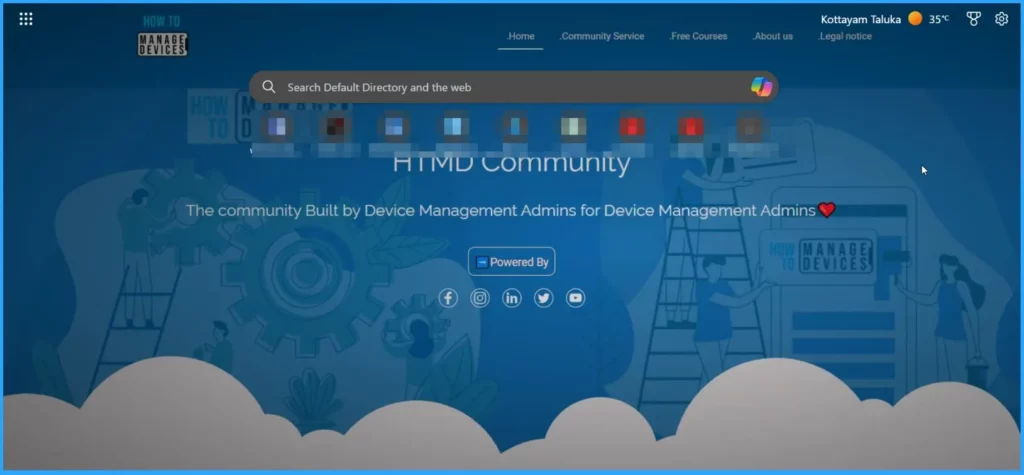Open the About us menu item
The image size is (1024, 475).
tap(773, 37)
